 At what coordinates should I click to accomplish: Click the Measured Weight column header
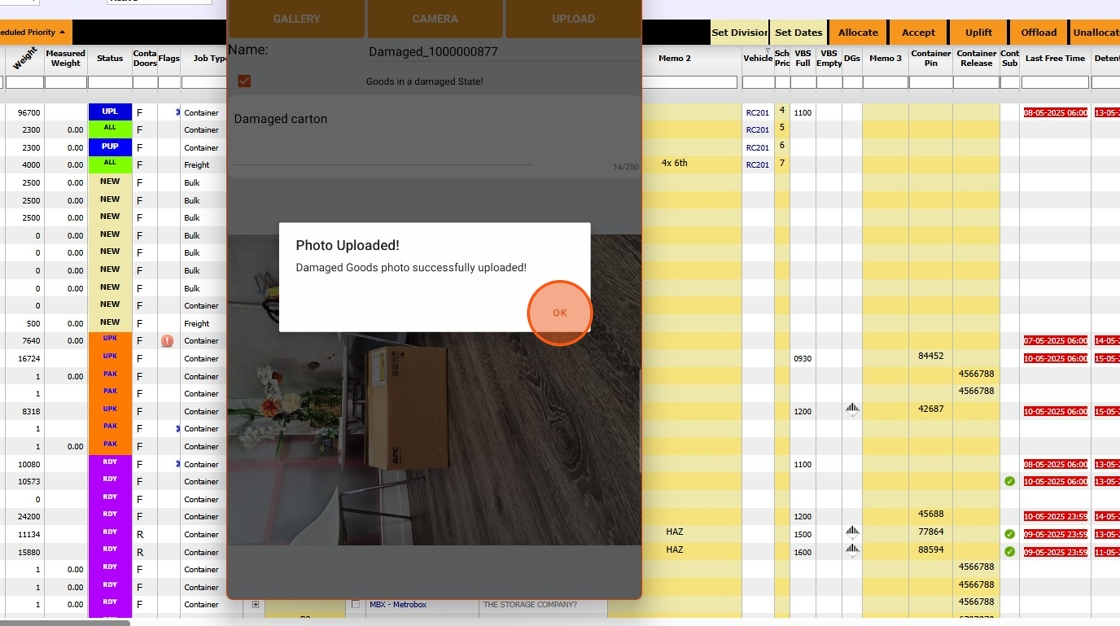tap(65, 58)
